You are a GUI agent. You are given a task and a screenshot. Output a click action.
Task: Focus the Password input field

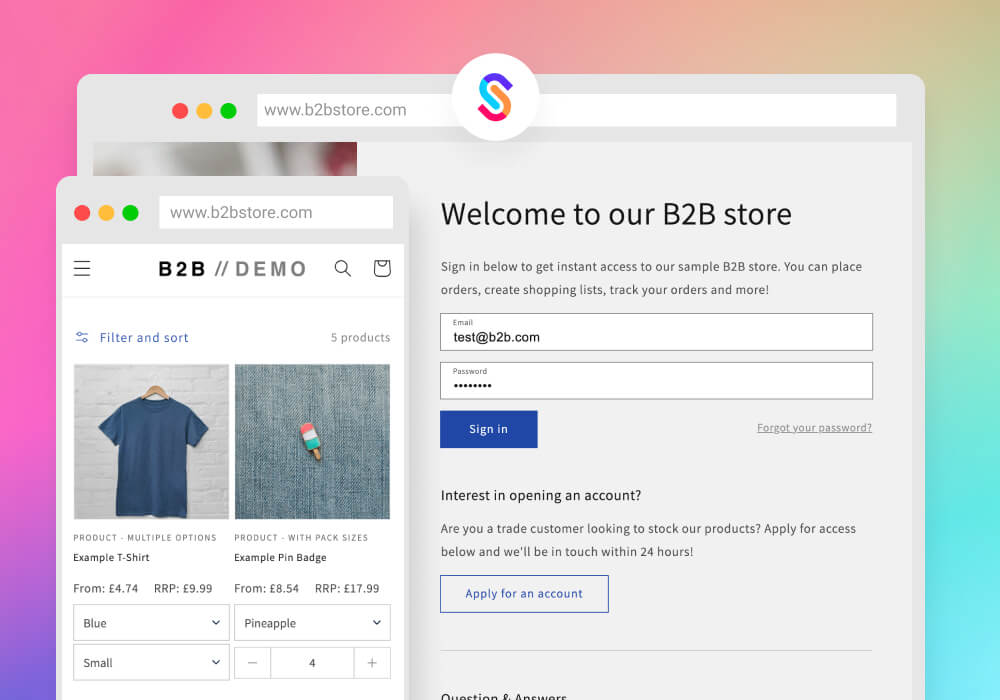pyautogui.click(x=656, y=381)
